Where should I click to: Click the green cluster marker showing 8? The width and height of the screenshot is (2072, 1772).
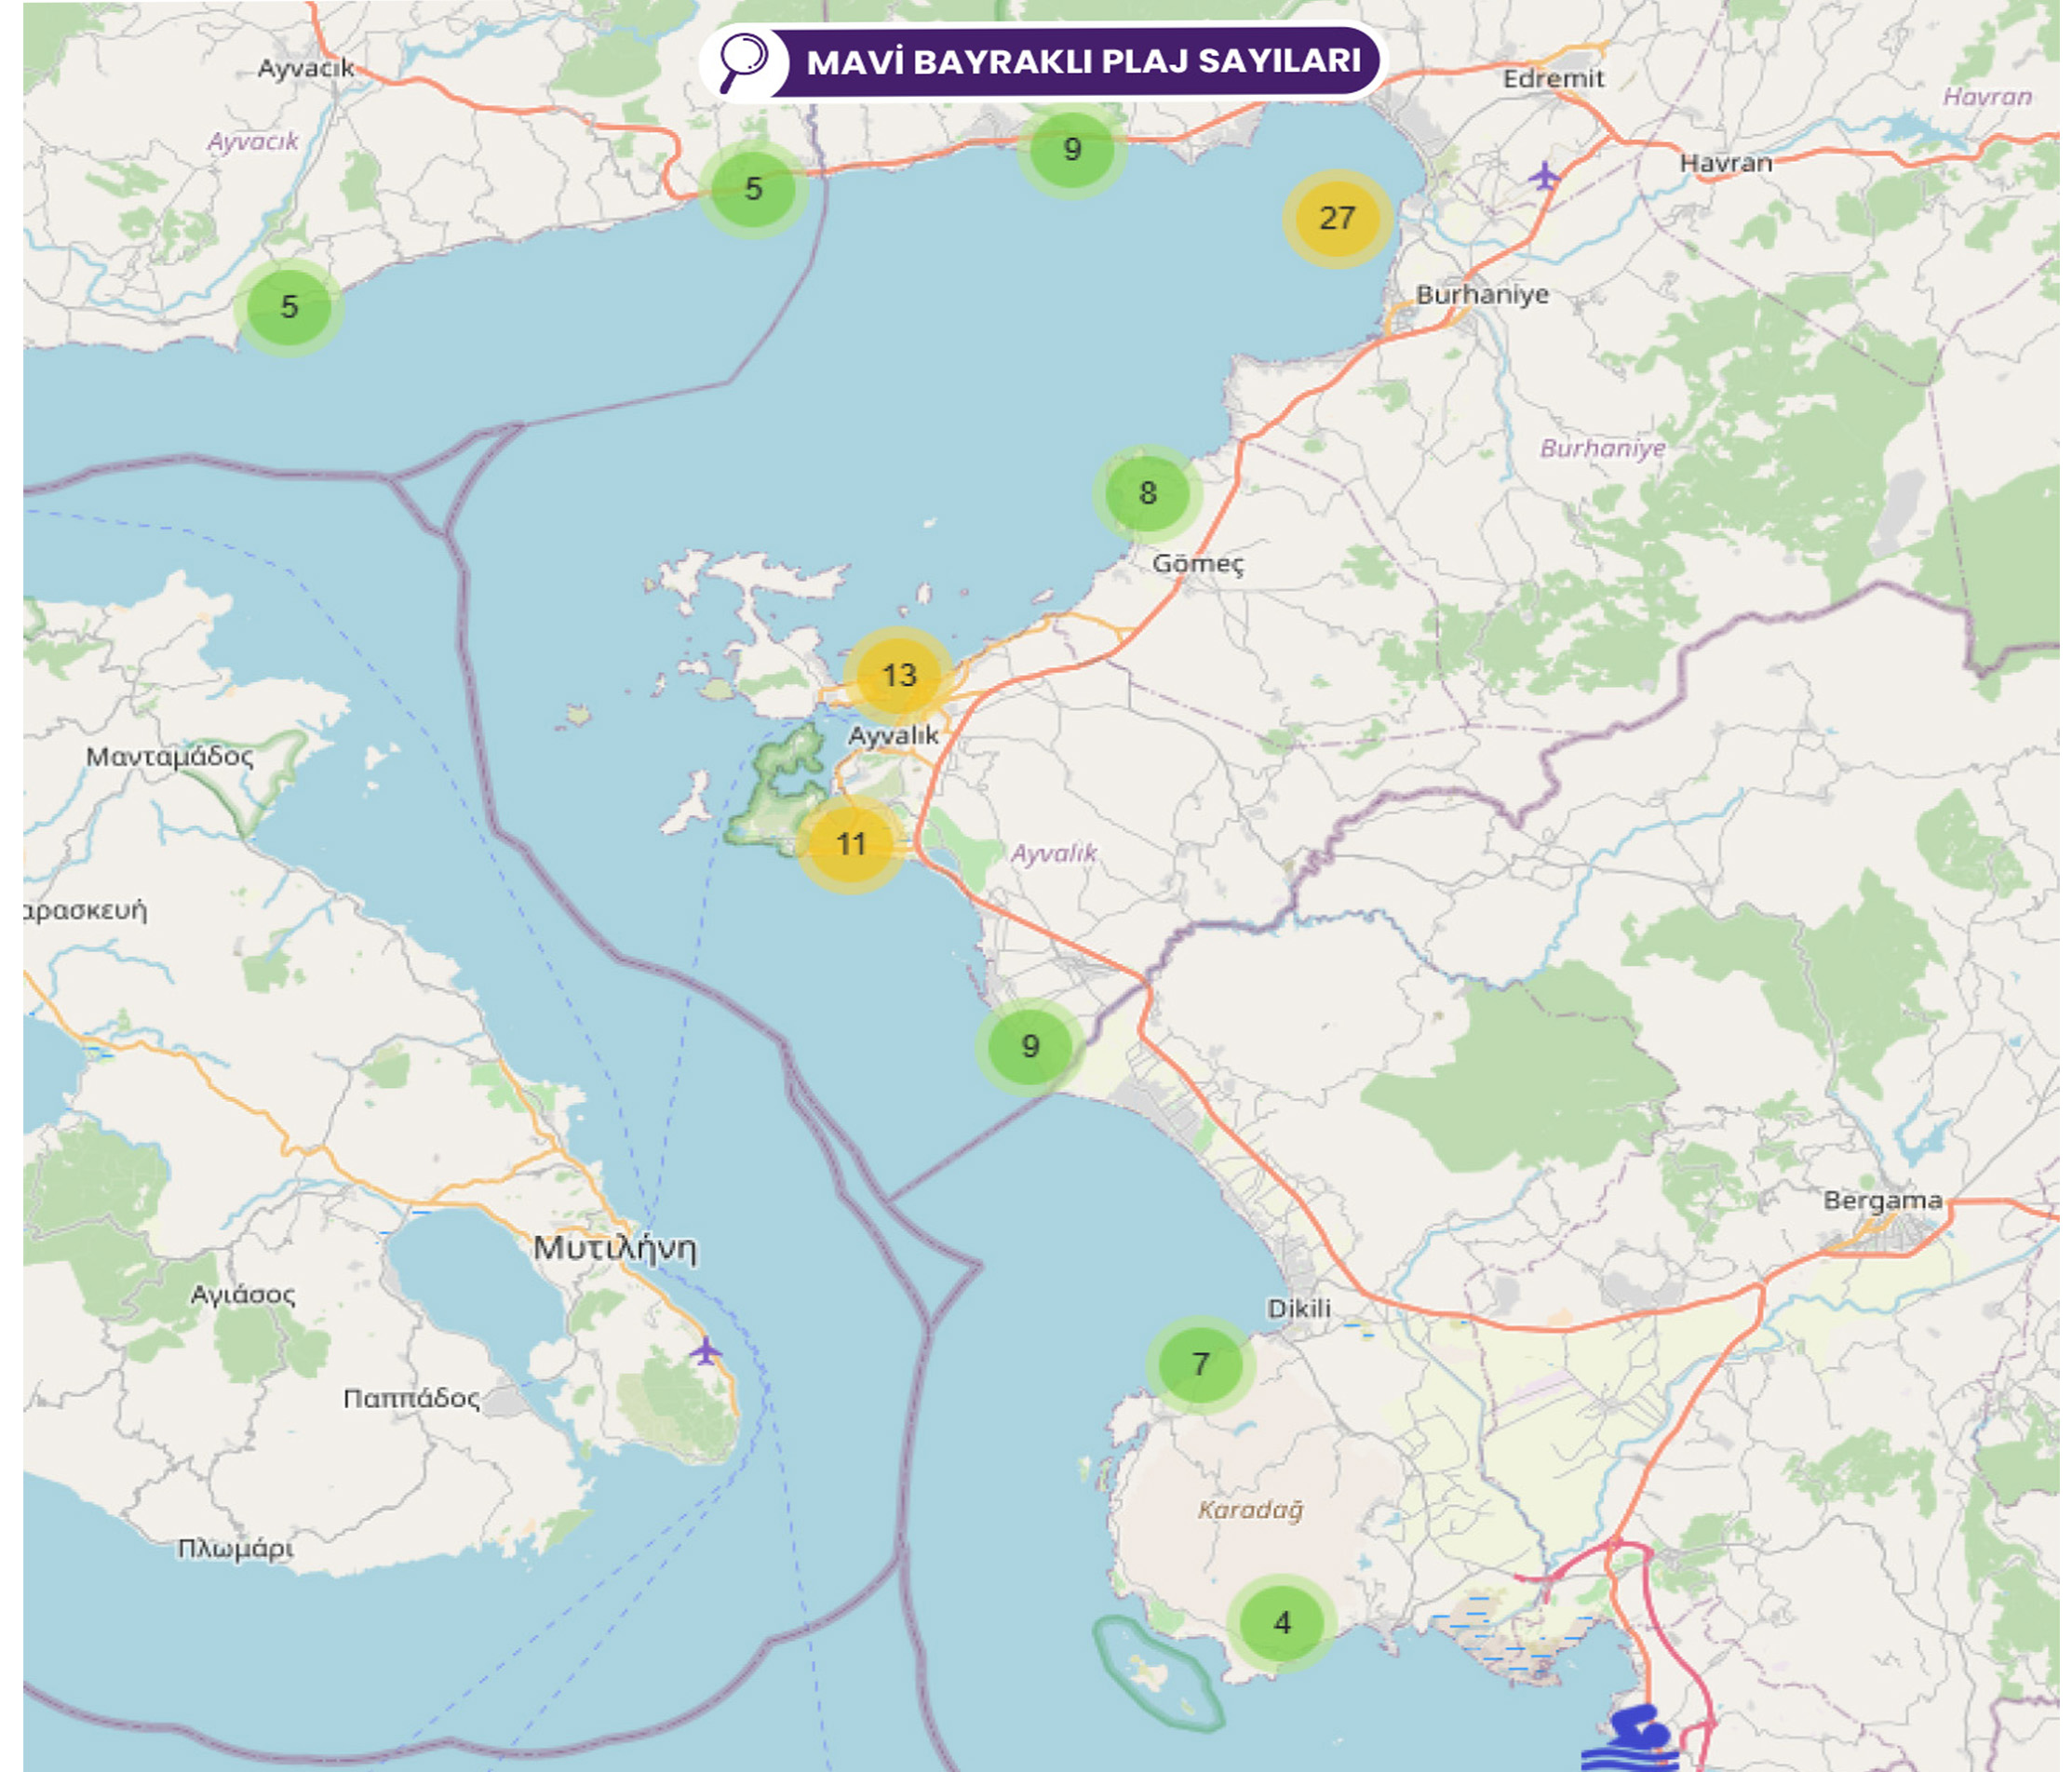tap(1147, 493)
